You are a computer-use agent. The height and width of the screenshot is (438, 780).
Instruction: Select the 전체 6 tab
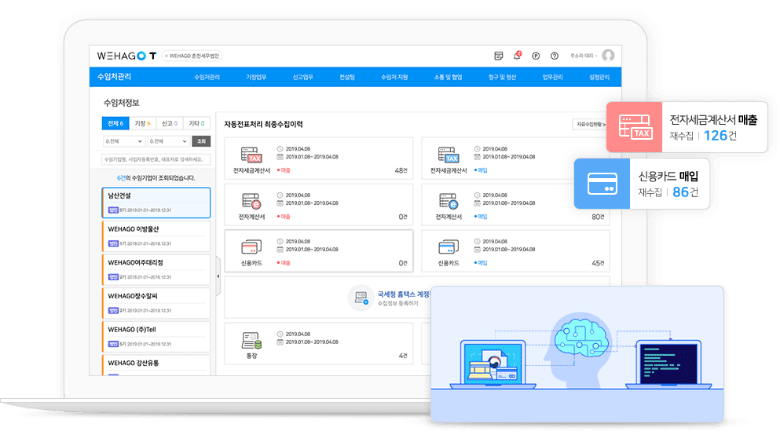(x=115, y=123)
